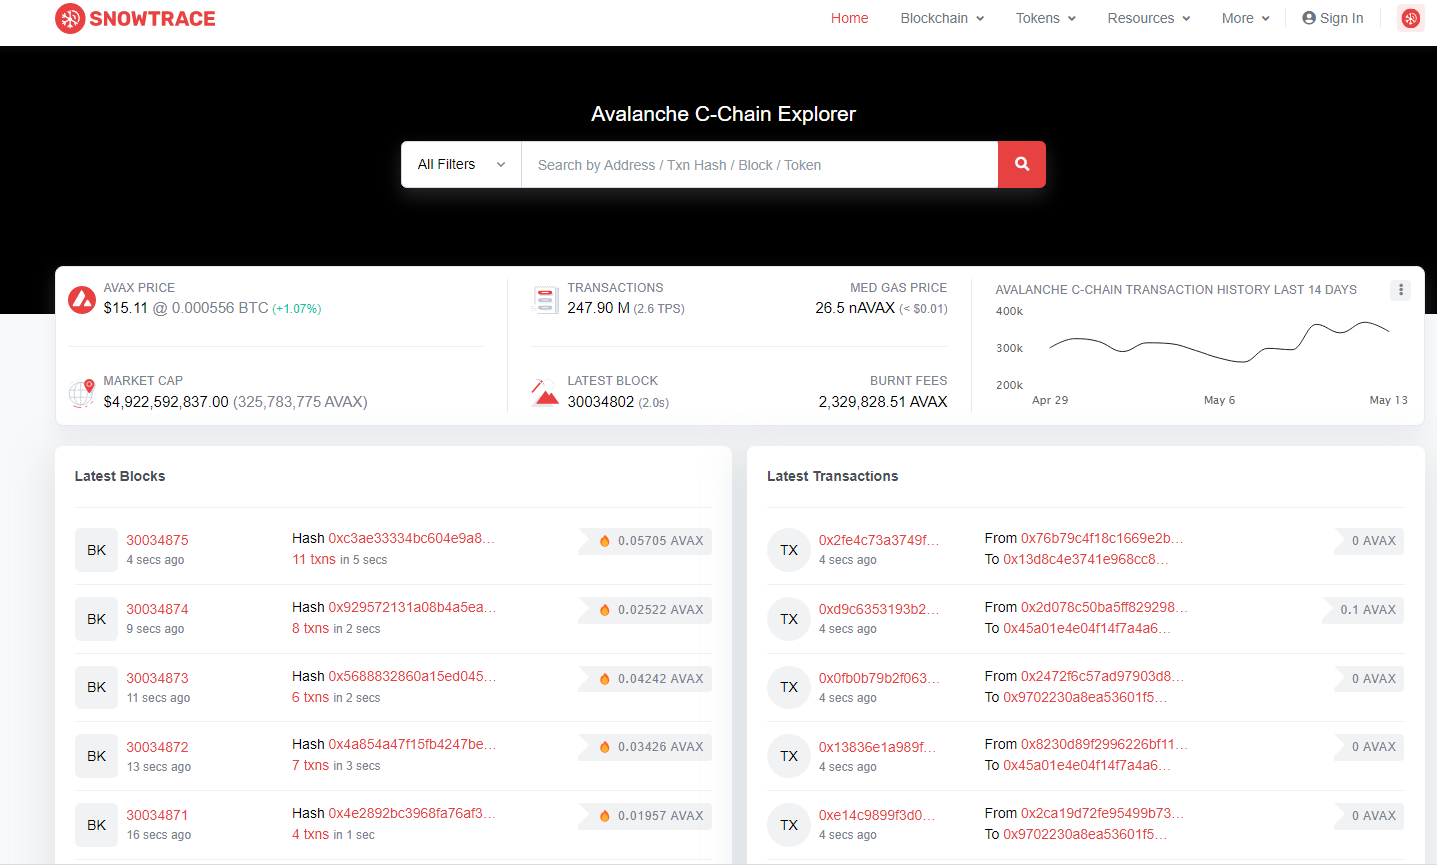This screenshot has height=868, width=1437.
Task: Open block number 30034873
Action: pos(157,678)
